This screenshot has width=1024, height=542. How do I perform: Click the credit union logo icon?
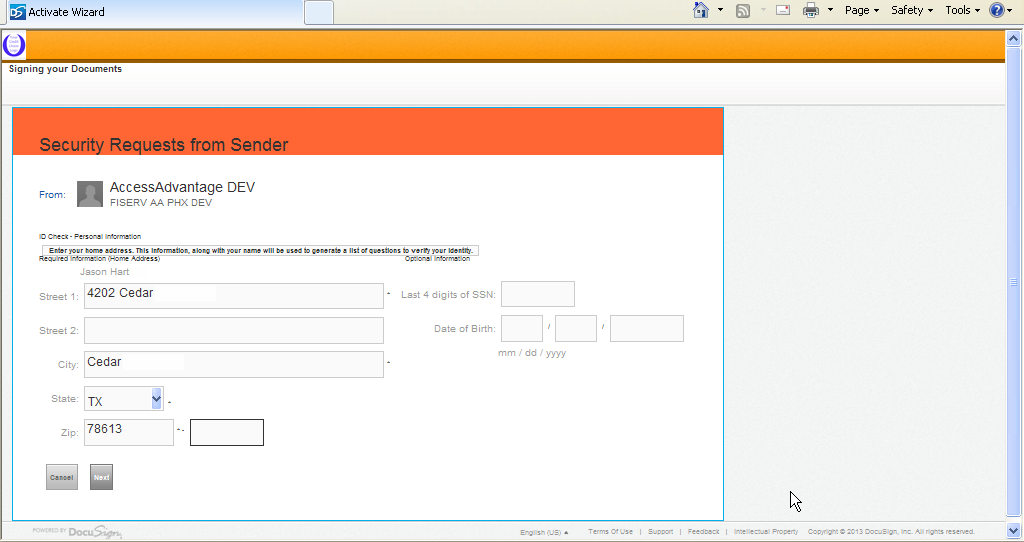14,45
